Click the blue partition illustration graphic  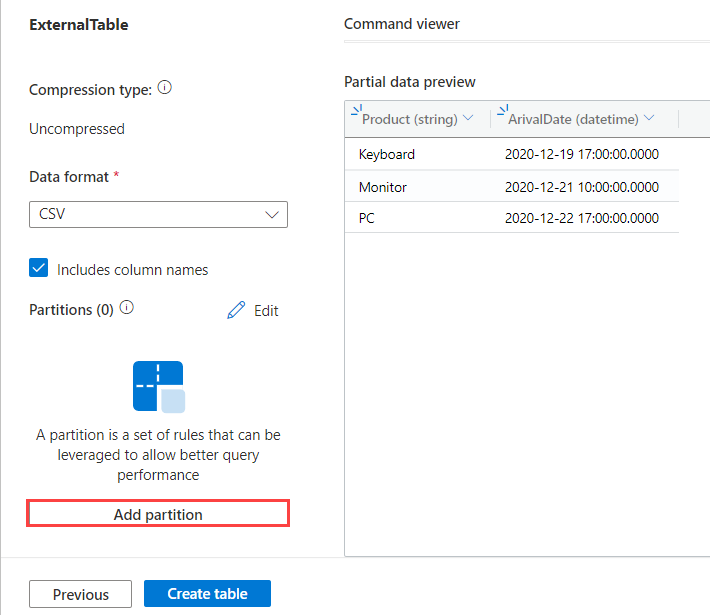click(158, 386)
